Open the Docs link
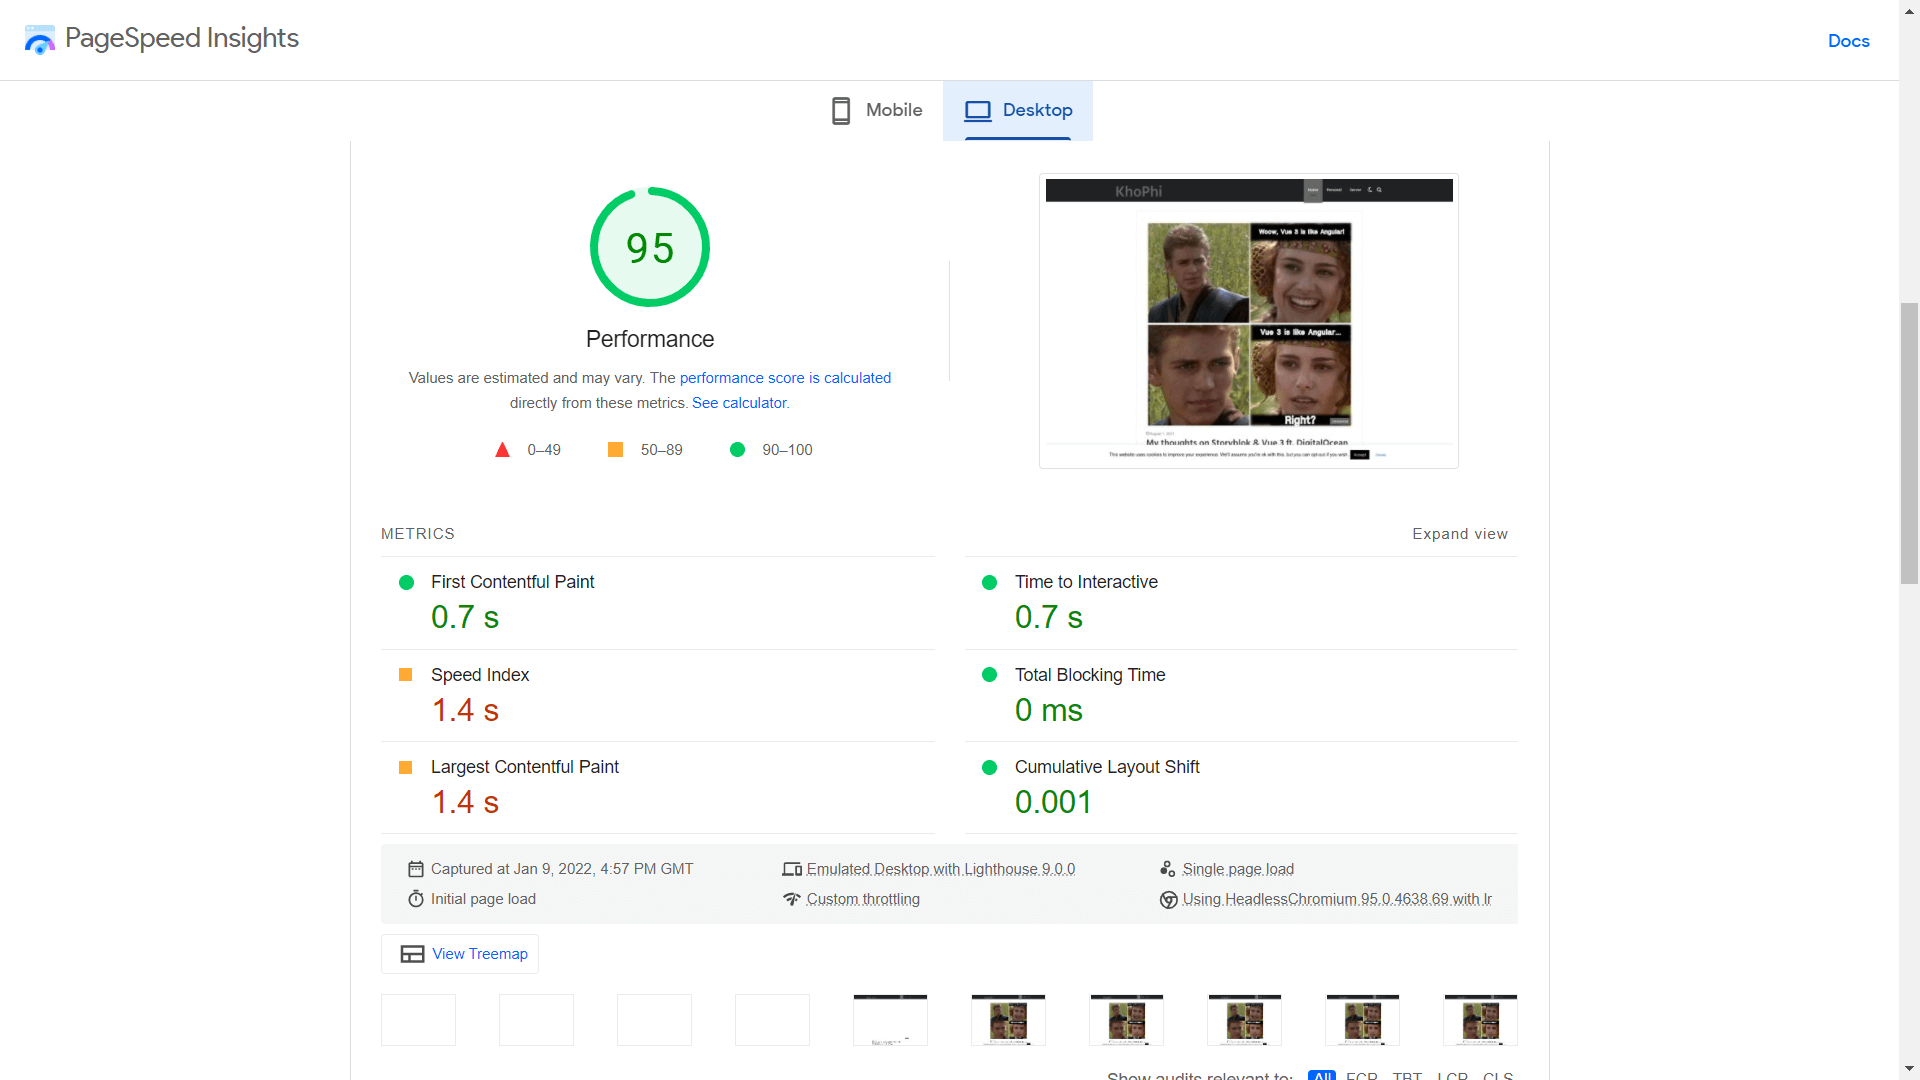The height and width of the screenshot is (1080, 1920). [x=1848, y=41]
